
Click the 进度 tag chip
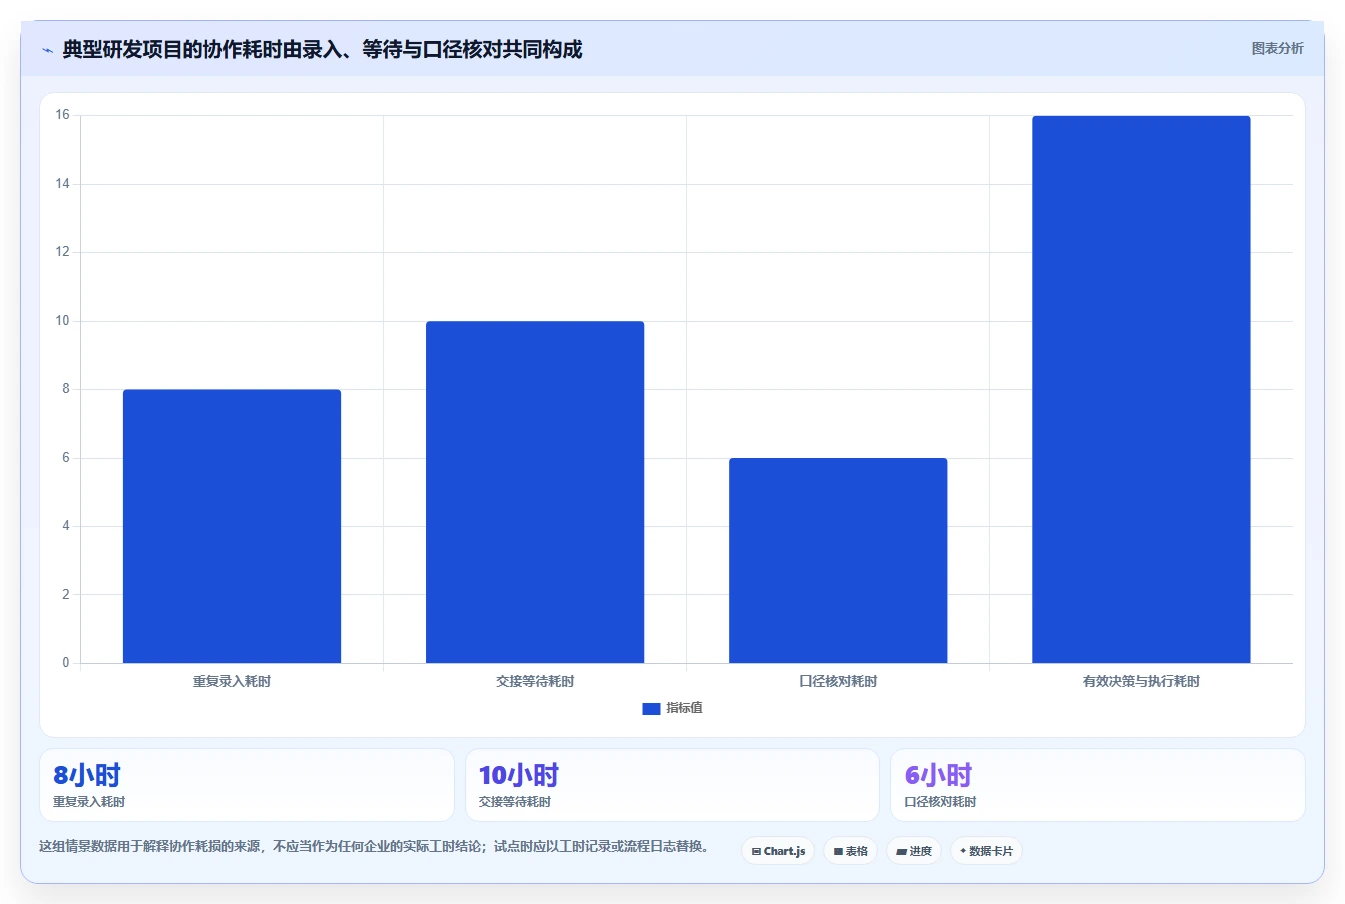point(914,851)
